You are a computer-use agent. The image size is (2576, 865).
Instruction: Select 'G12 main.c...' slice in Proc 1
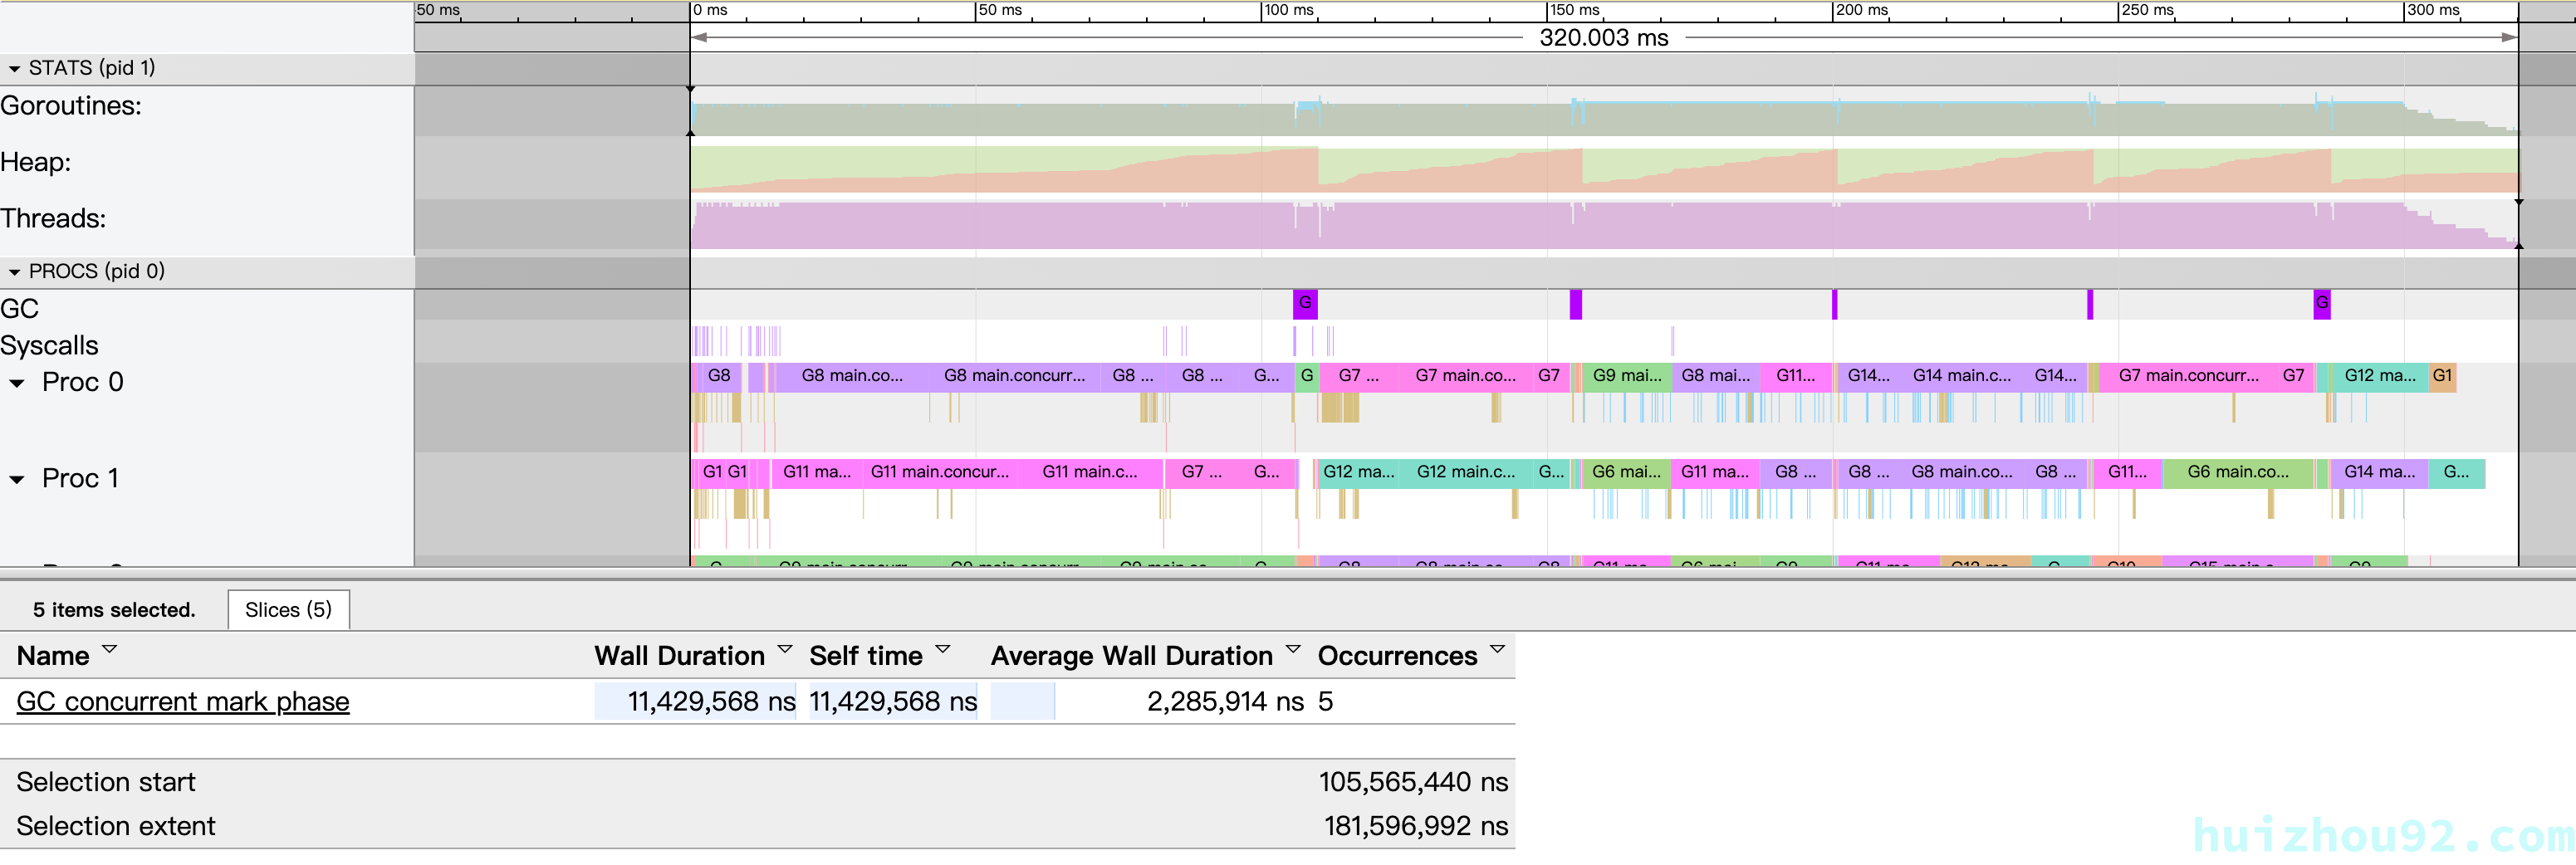[1465, 473]
